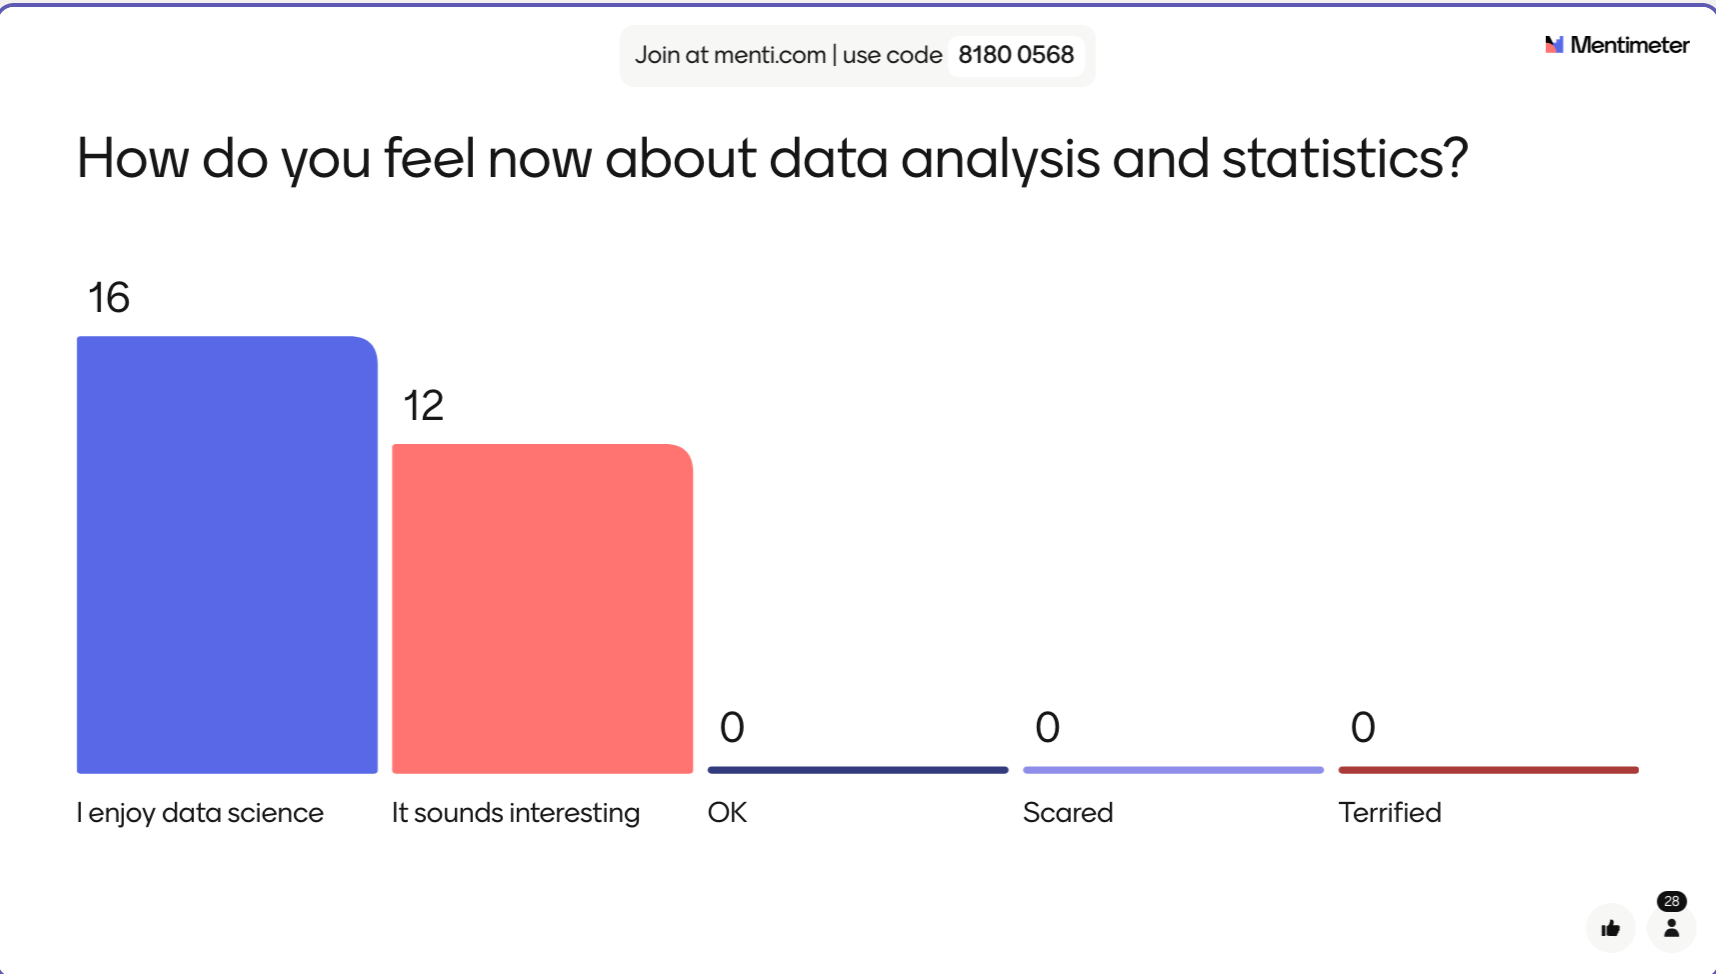Click the 'It sounds interesting' label
1716x974 pixels.
click(x=516, y=813)
